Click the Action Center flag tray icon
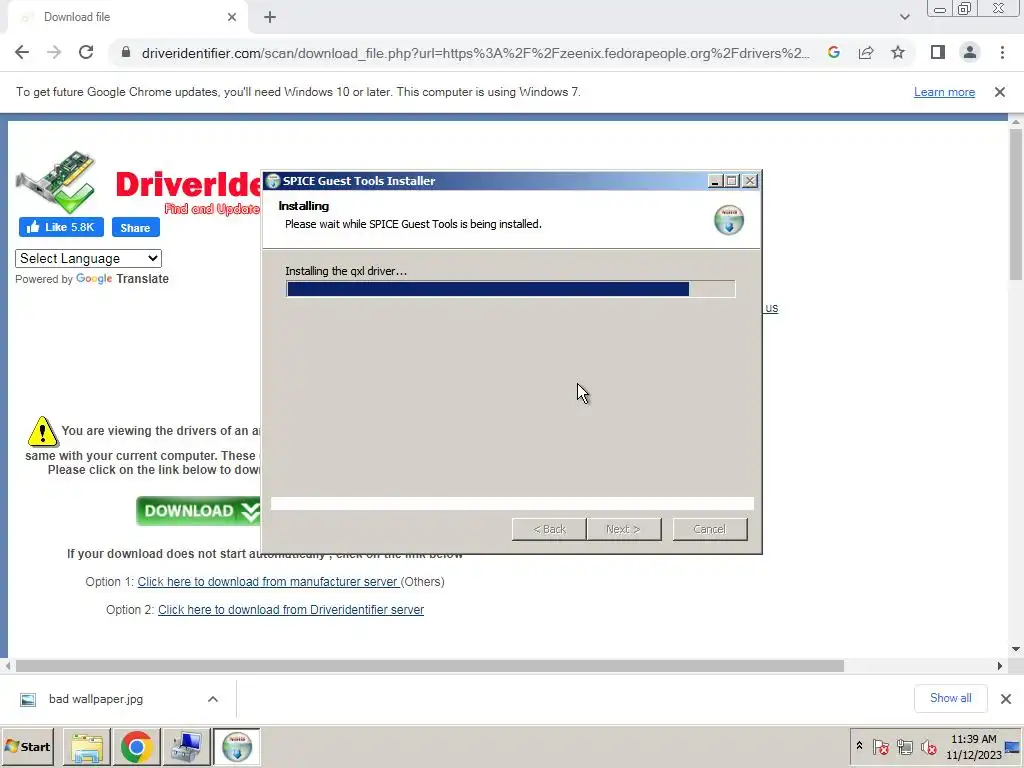The image size is (1024, 768). [880, 746]
